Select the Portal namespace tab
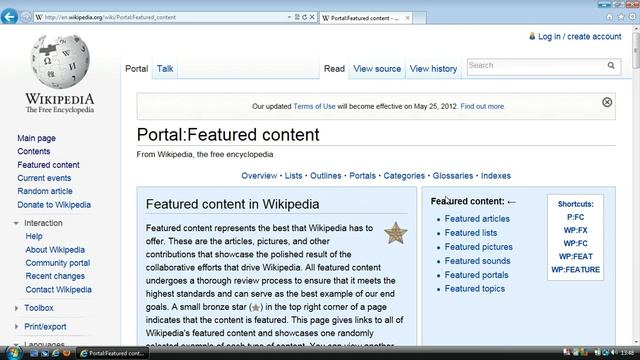Screen dimensions: 640x360 [x=136, y=69]
